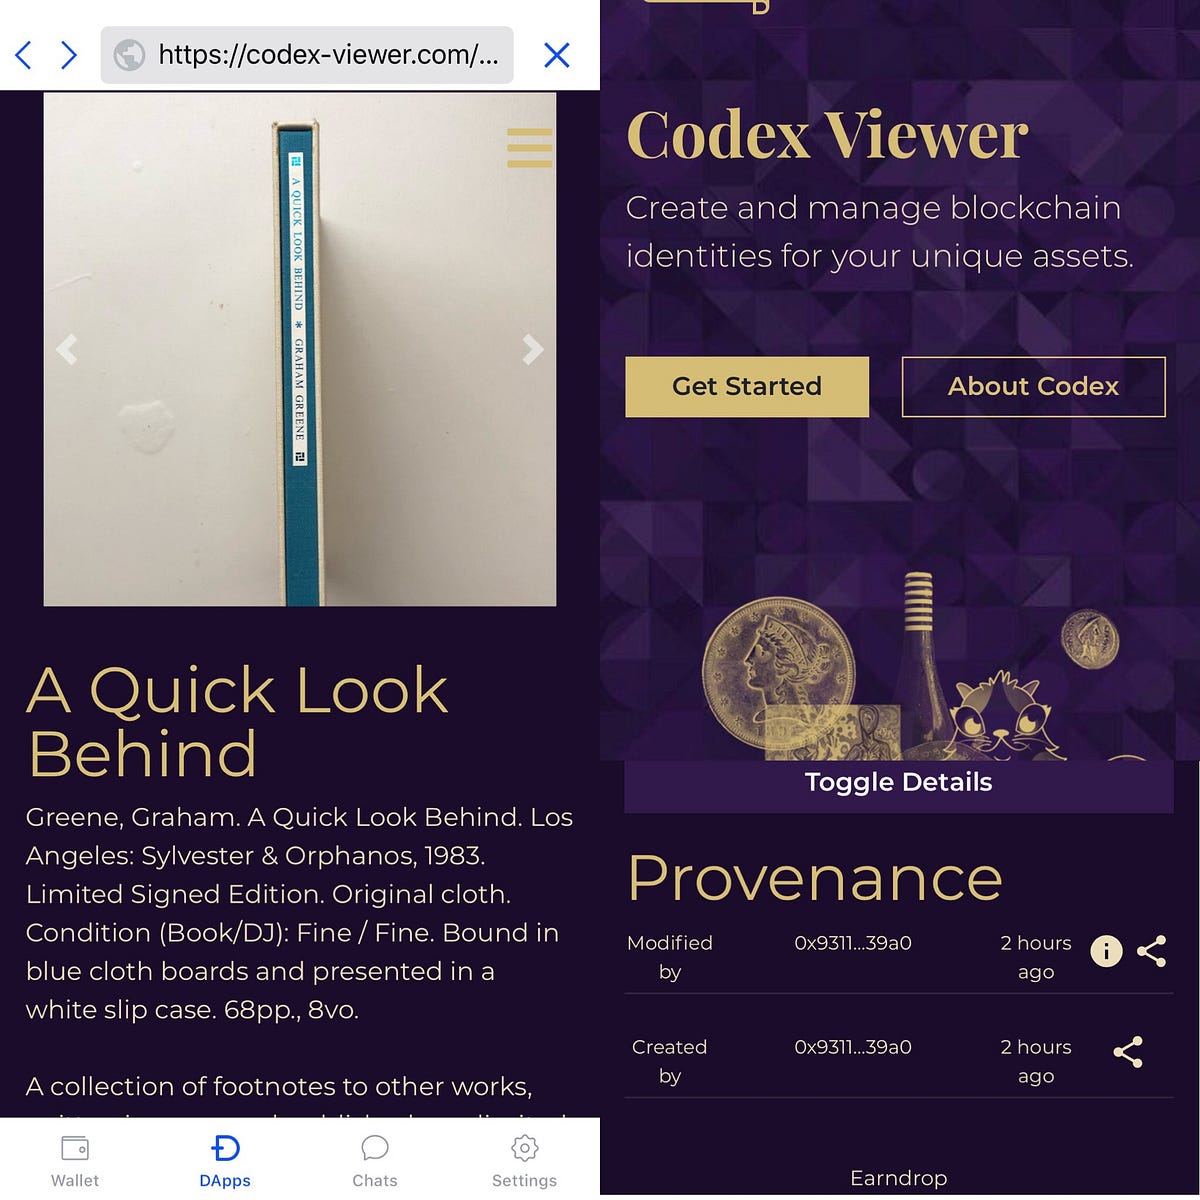The height and width of the screenshot is (1200, 1200).
Task: Open Settings from the bottom navigation
Action: [x=524, y=1158]
